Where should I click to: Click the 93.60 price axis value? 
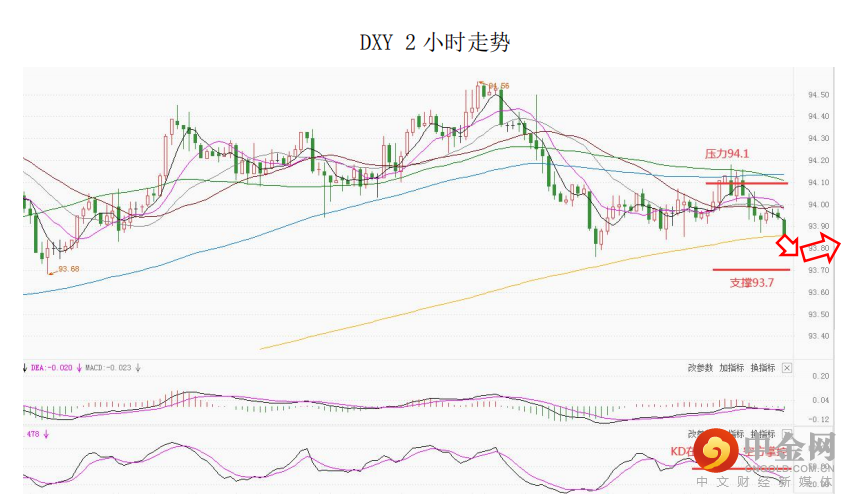(x=818, y=292)
